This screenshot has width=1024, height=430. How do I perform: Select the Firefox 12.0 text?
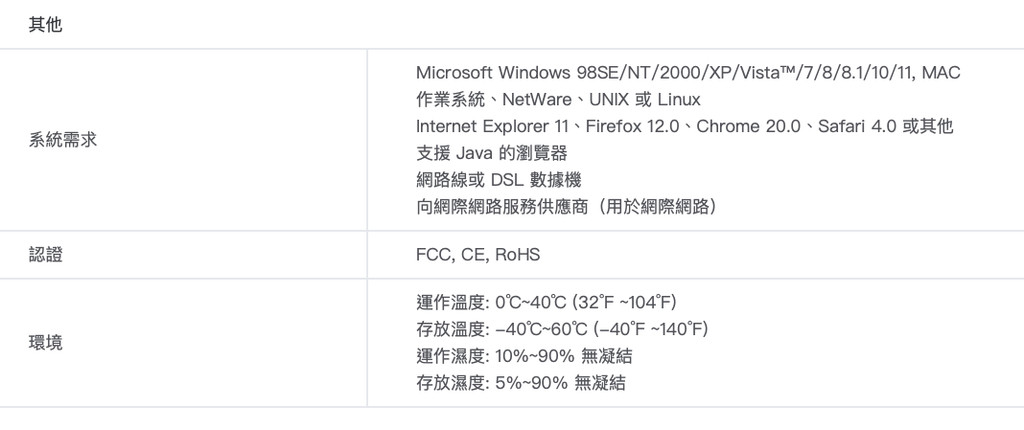tap(632, 127)
